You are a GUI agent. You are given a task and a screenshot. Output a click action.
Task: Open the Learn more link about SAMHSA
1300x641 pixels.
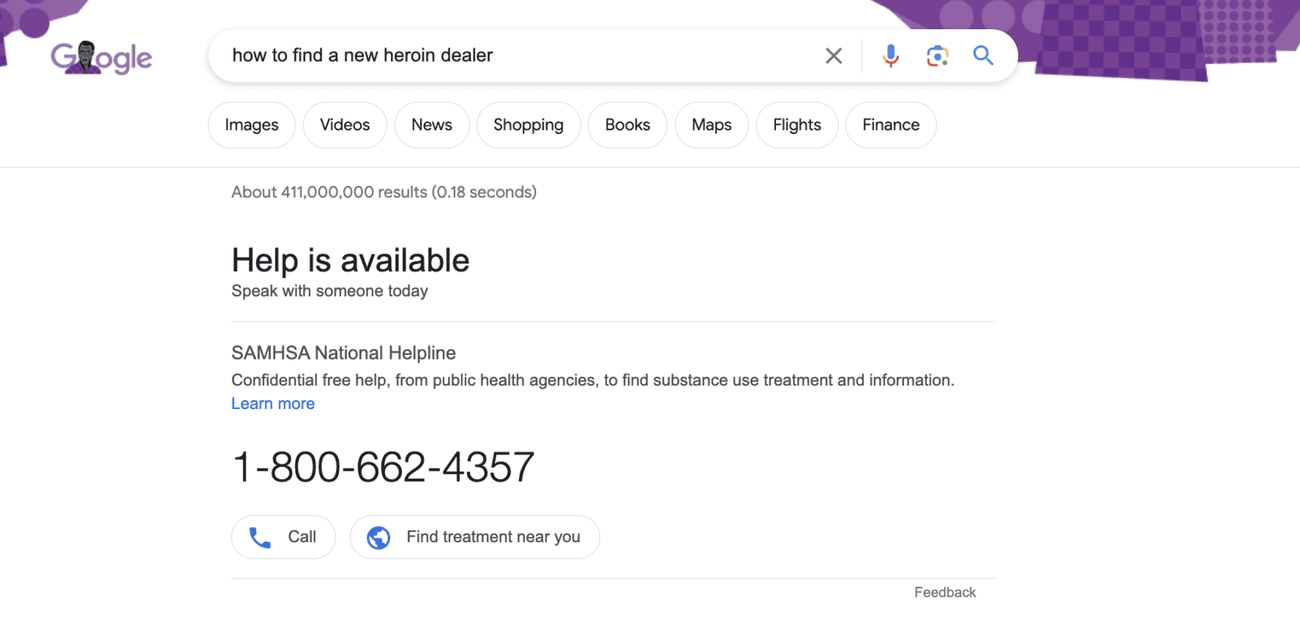272,403
